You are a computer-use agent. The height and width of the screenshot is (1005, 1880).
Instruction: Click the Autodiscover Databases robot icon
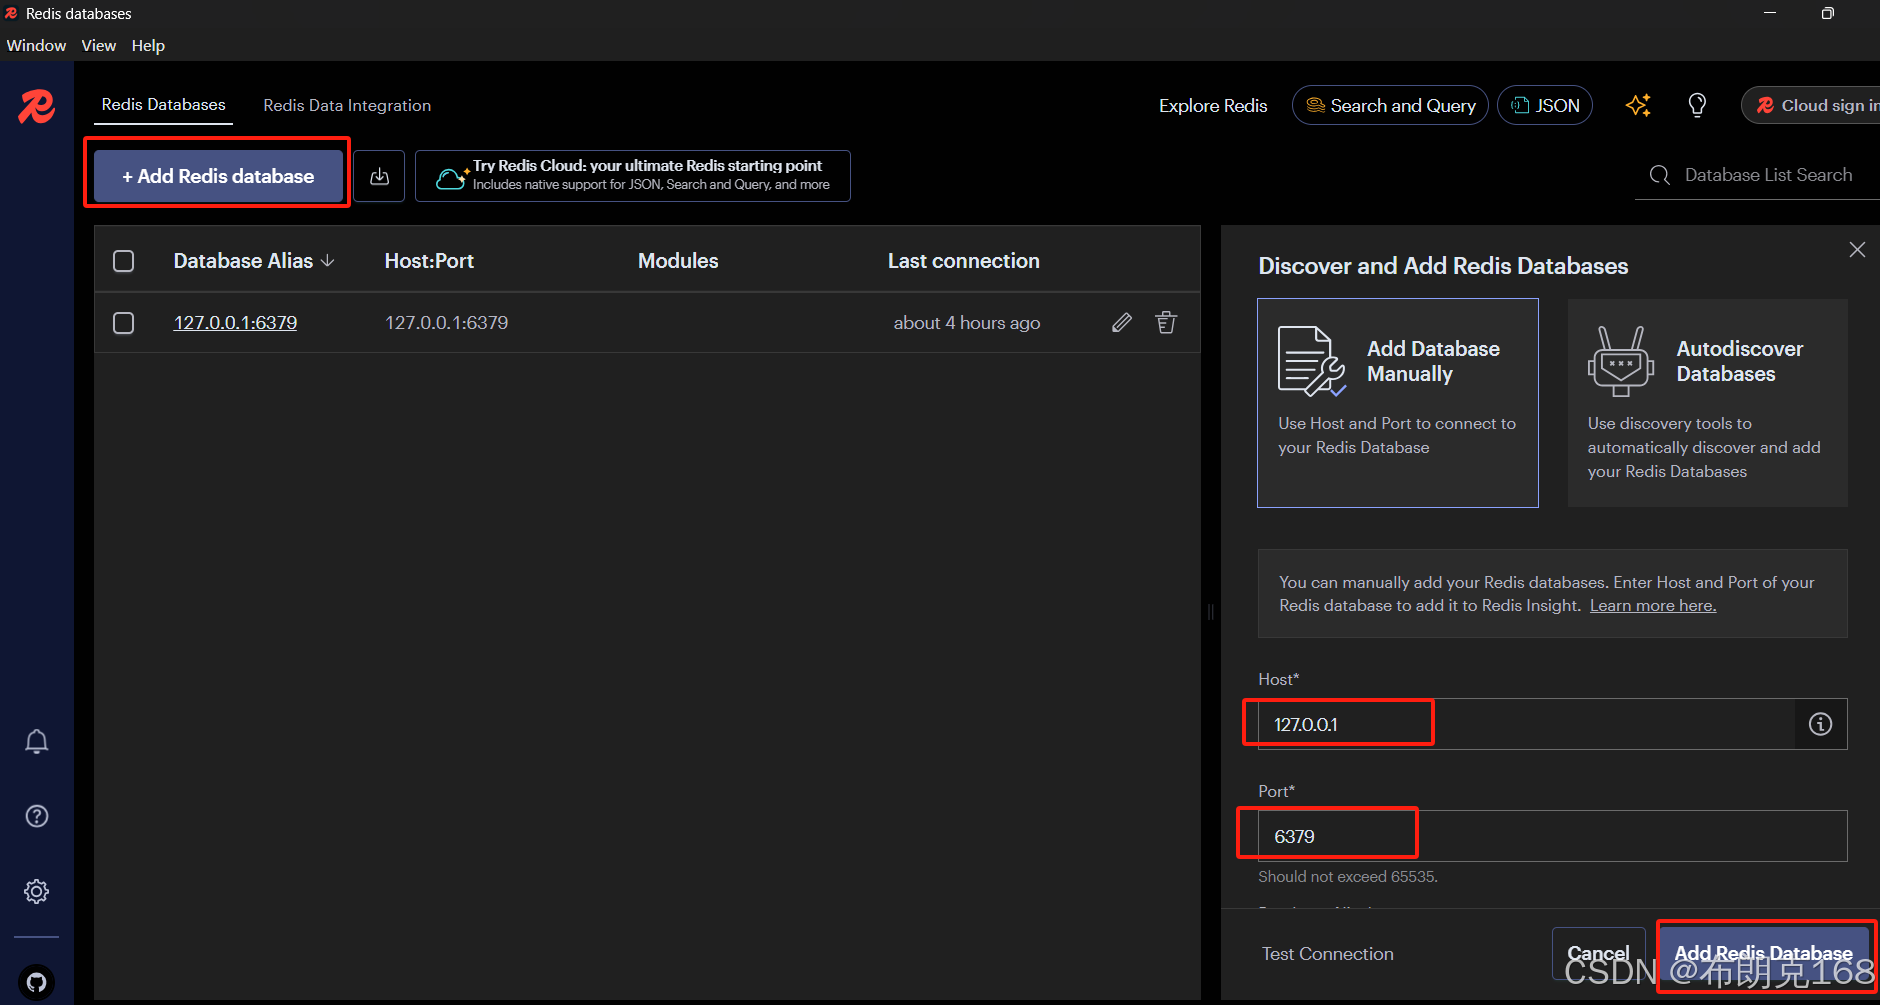[1621, 361]
